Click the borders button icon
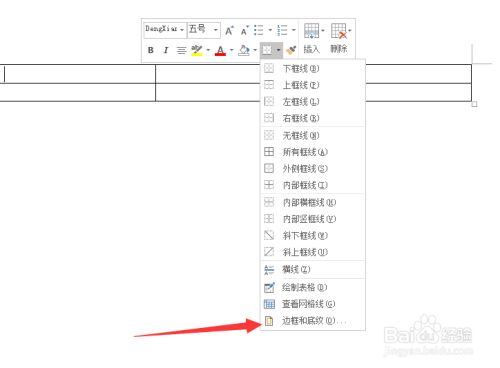The image size is (500, 368). (x=267, y=50)
